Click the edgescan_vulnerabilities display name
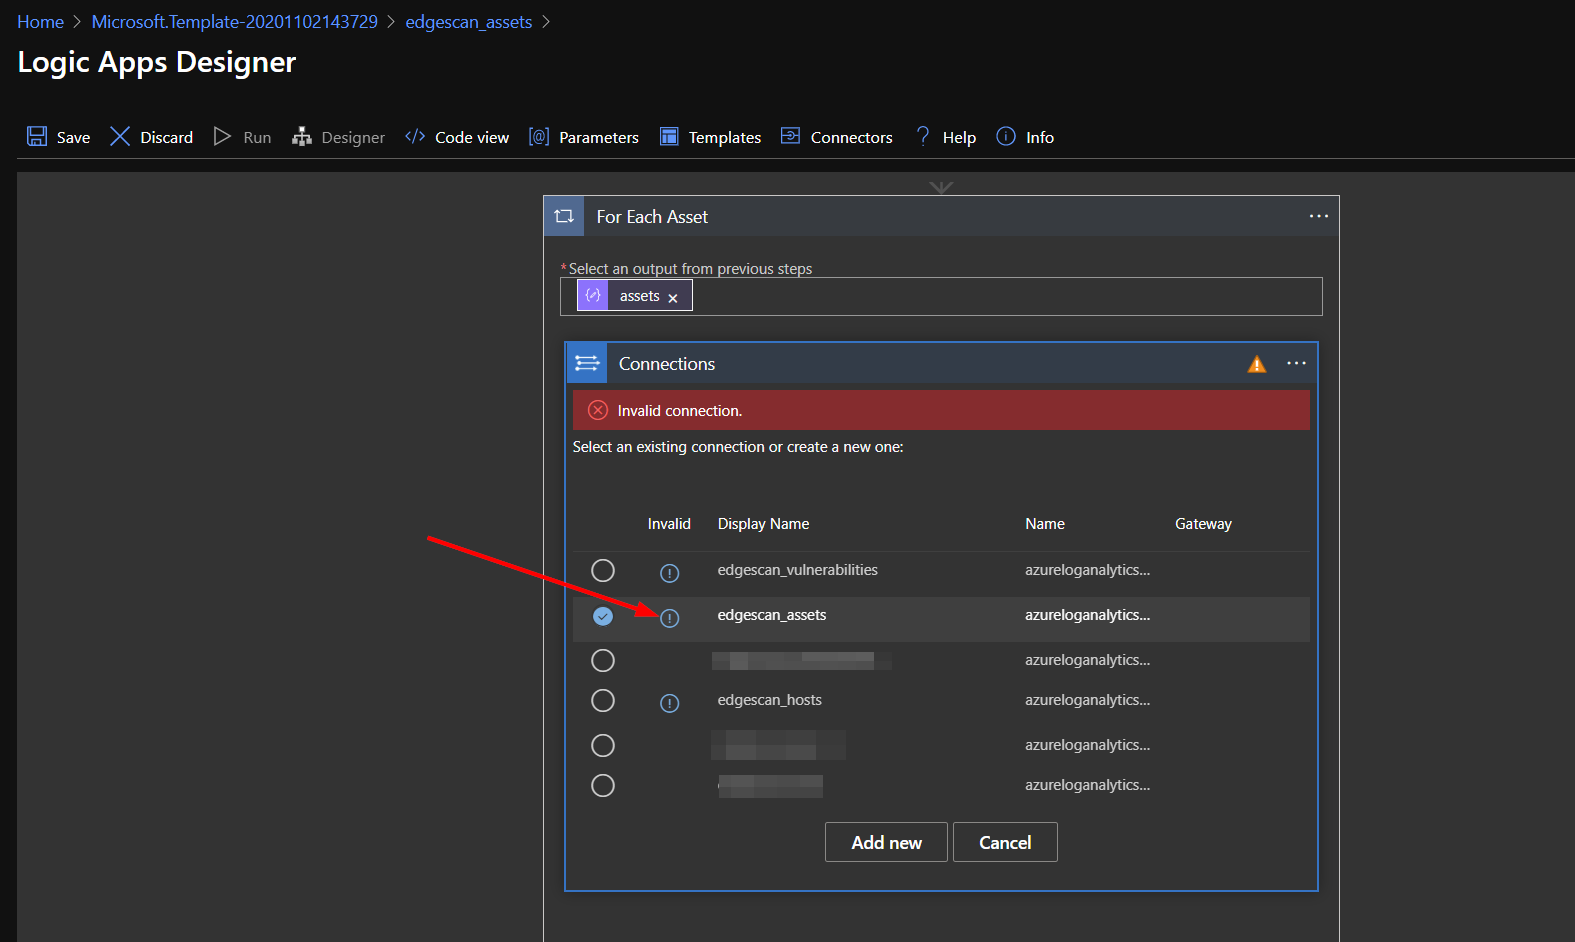This screenshot has height=942, width=1575. [x=797, y=570]
